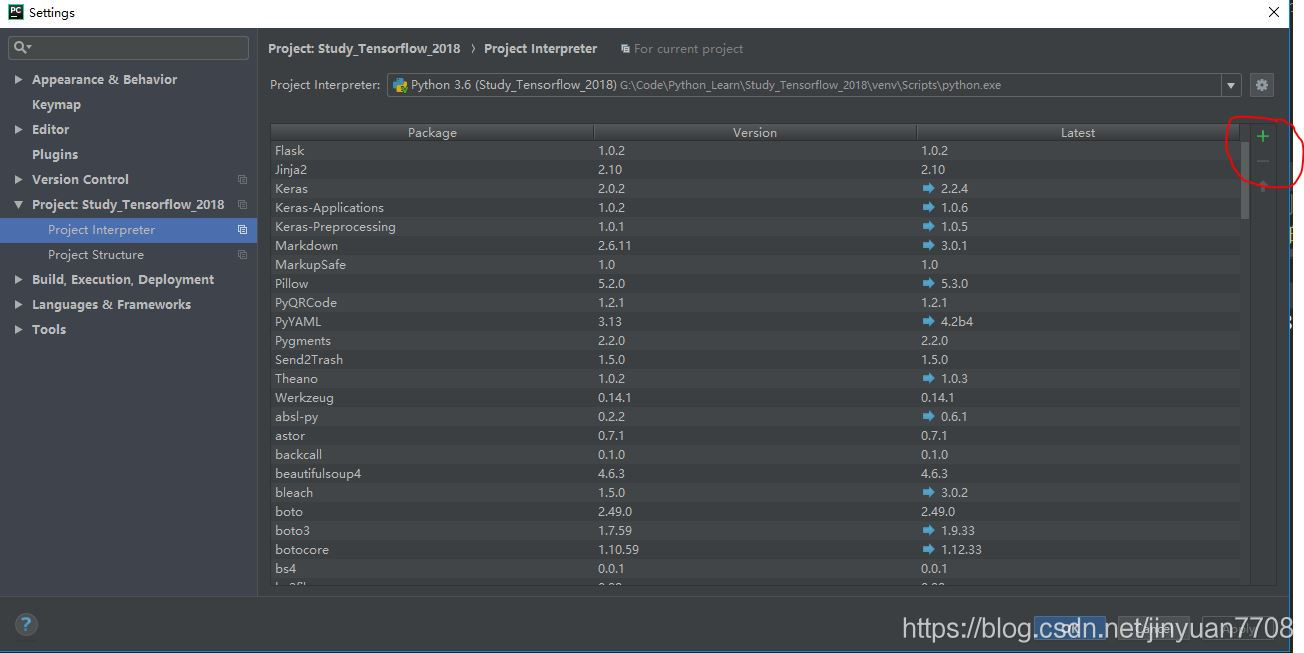Click the Latest column header
The image size is (1304, 653).
(x=1078, y=132)
